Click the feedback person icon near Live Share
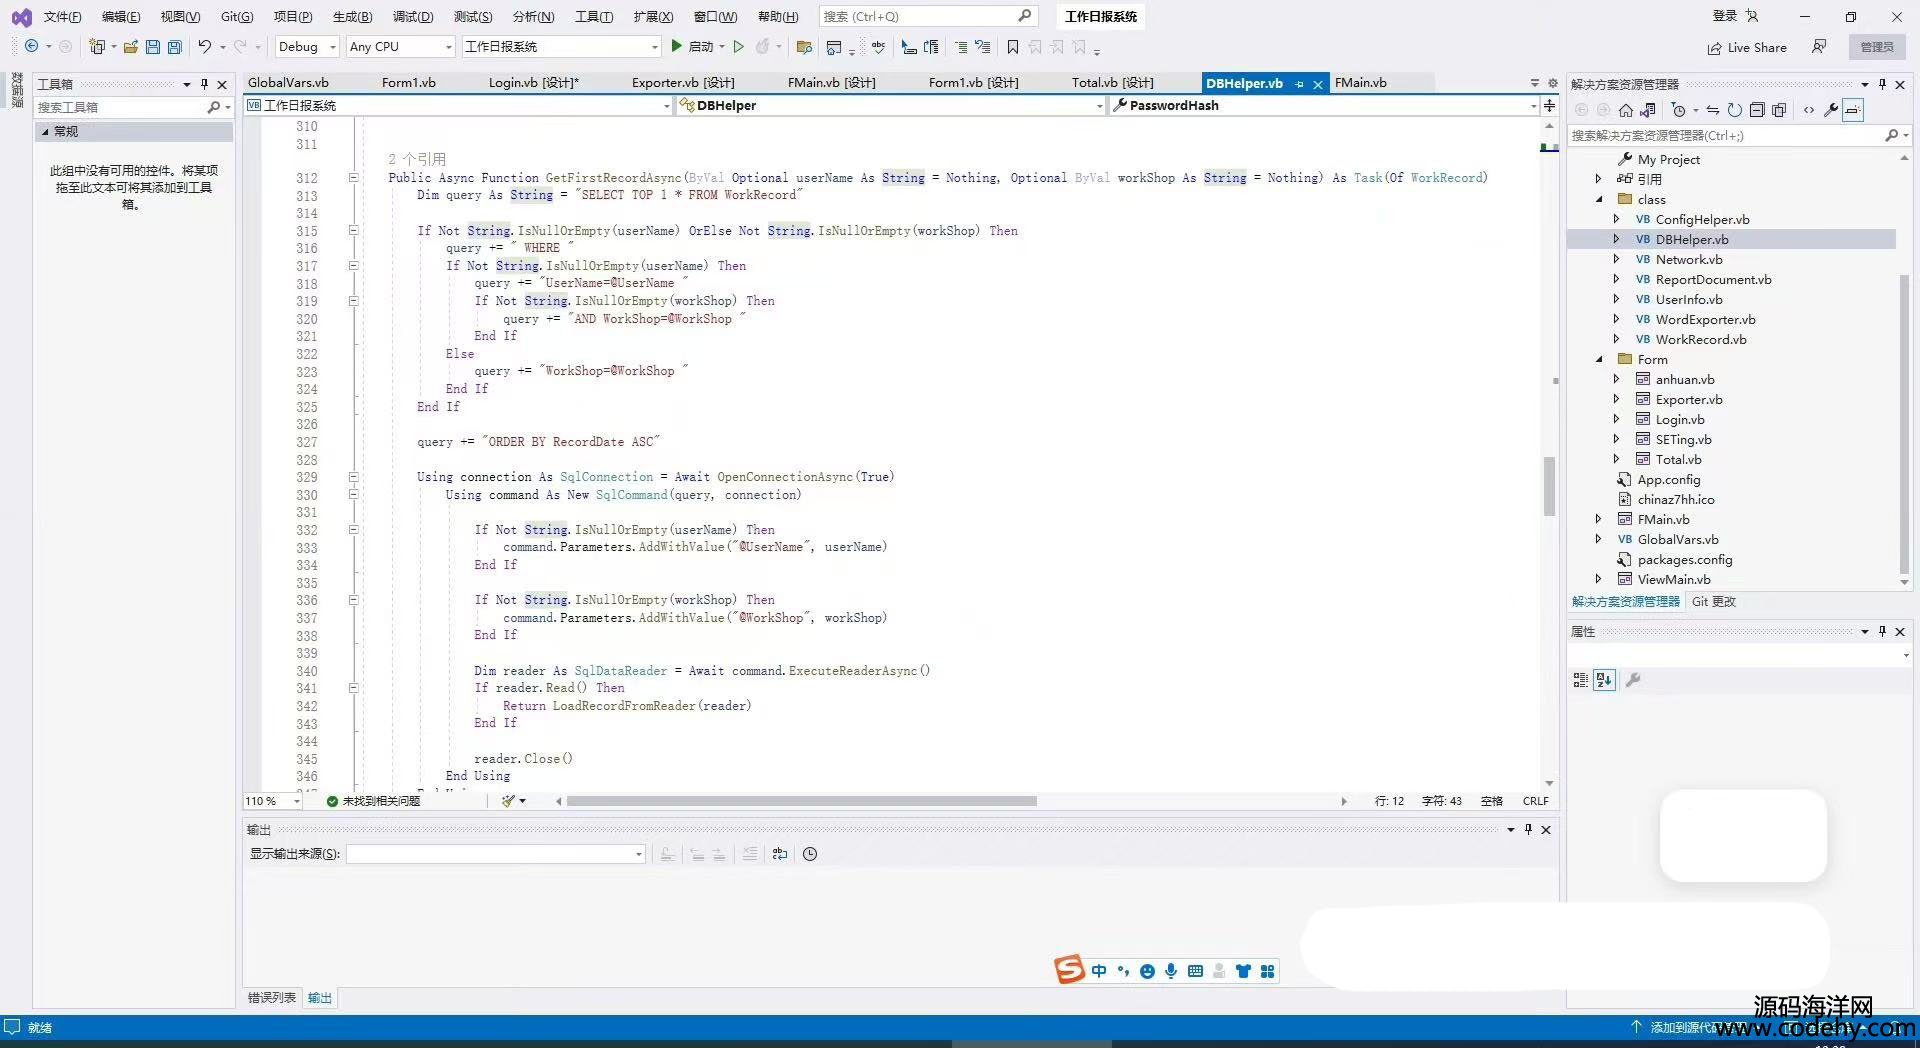 tap(1819, 47)
